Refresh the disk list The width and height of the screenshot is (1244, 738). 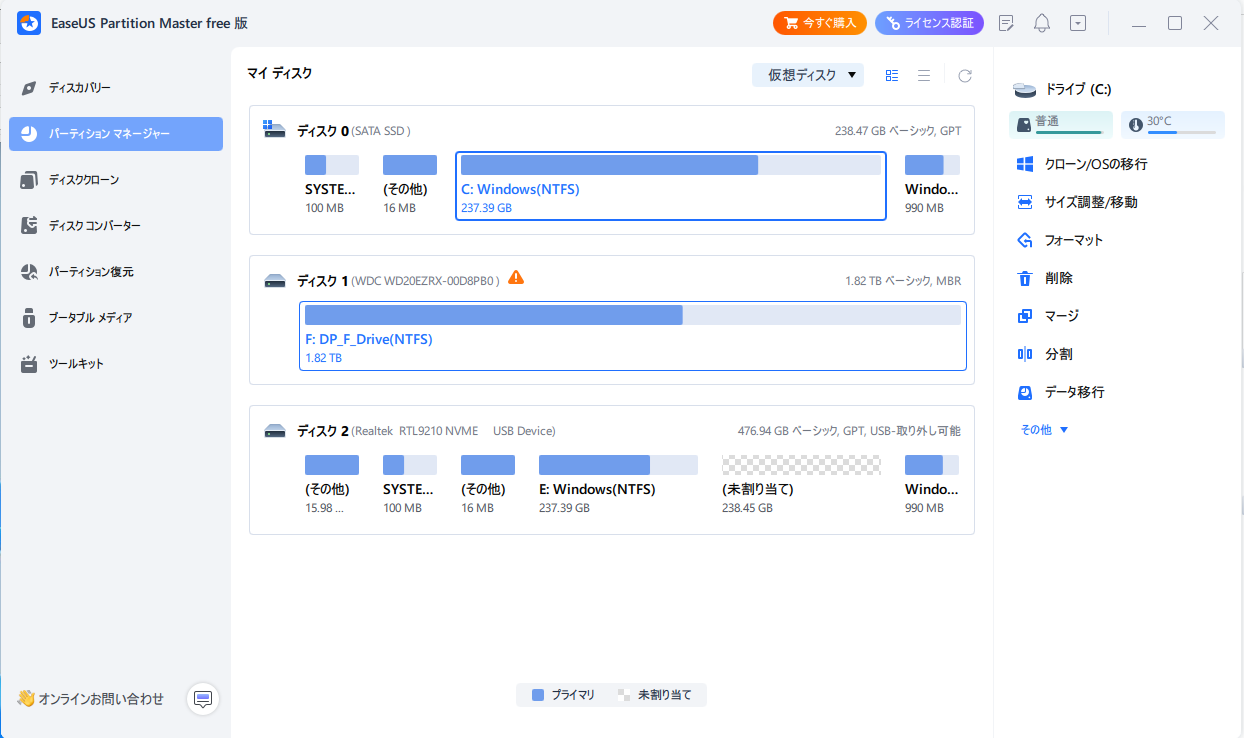[965, 75]
